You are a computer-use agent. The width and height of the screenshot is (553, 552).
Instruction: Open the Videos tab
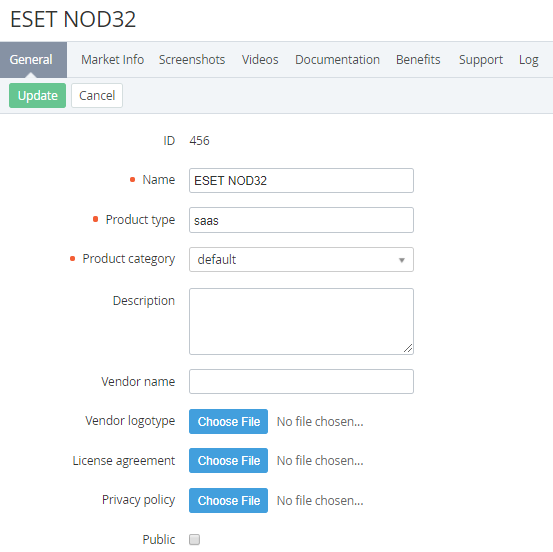260,60
